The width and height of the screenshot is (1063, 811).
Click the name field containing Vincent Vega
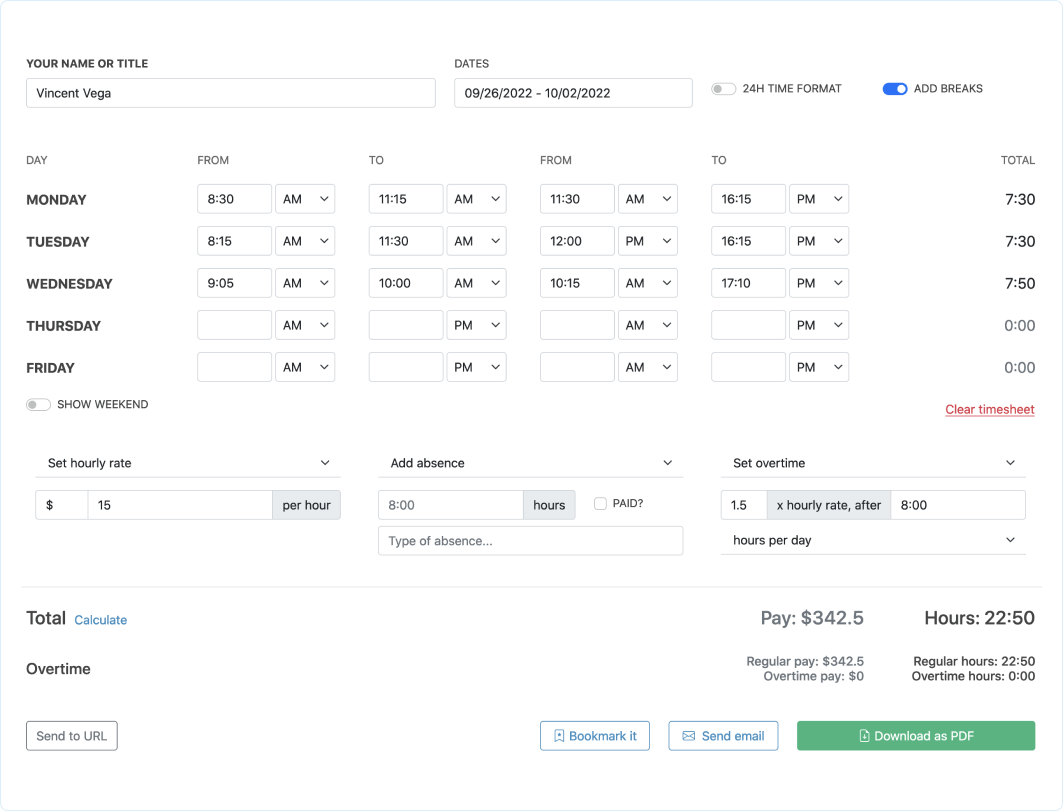click(230, 93)
